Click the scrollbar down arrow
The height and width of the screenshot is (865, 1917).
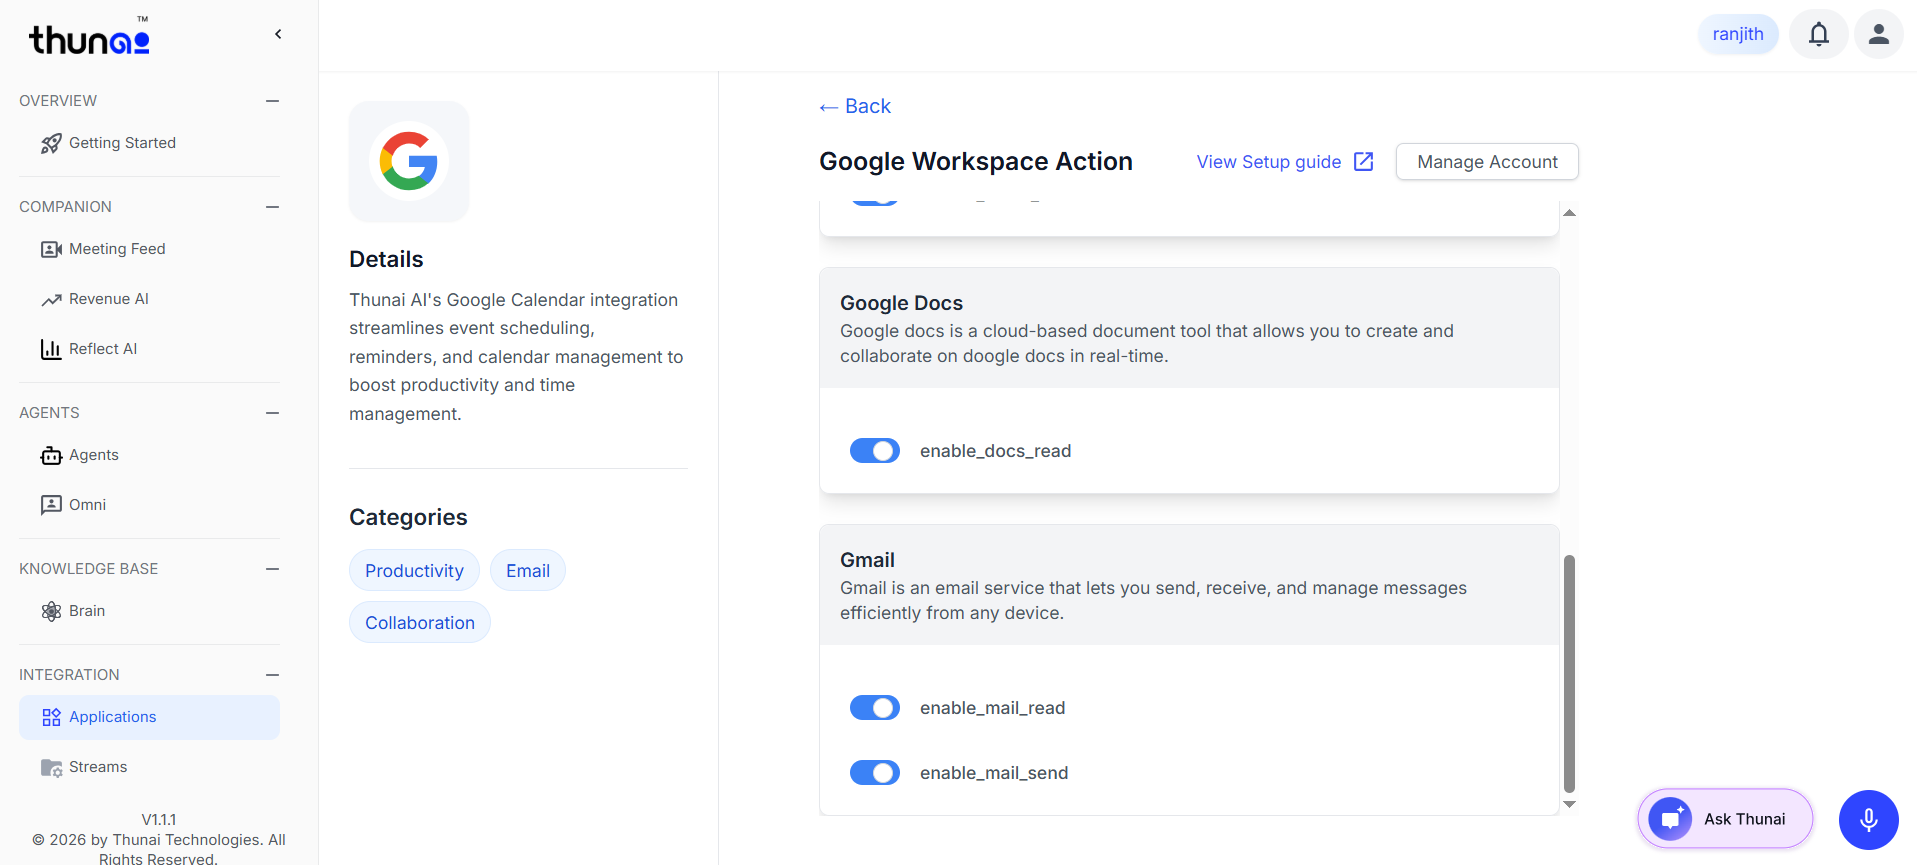pyautogui.click(x=1569, y=804)
